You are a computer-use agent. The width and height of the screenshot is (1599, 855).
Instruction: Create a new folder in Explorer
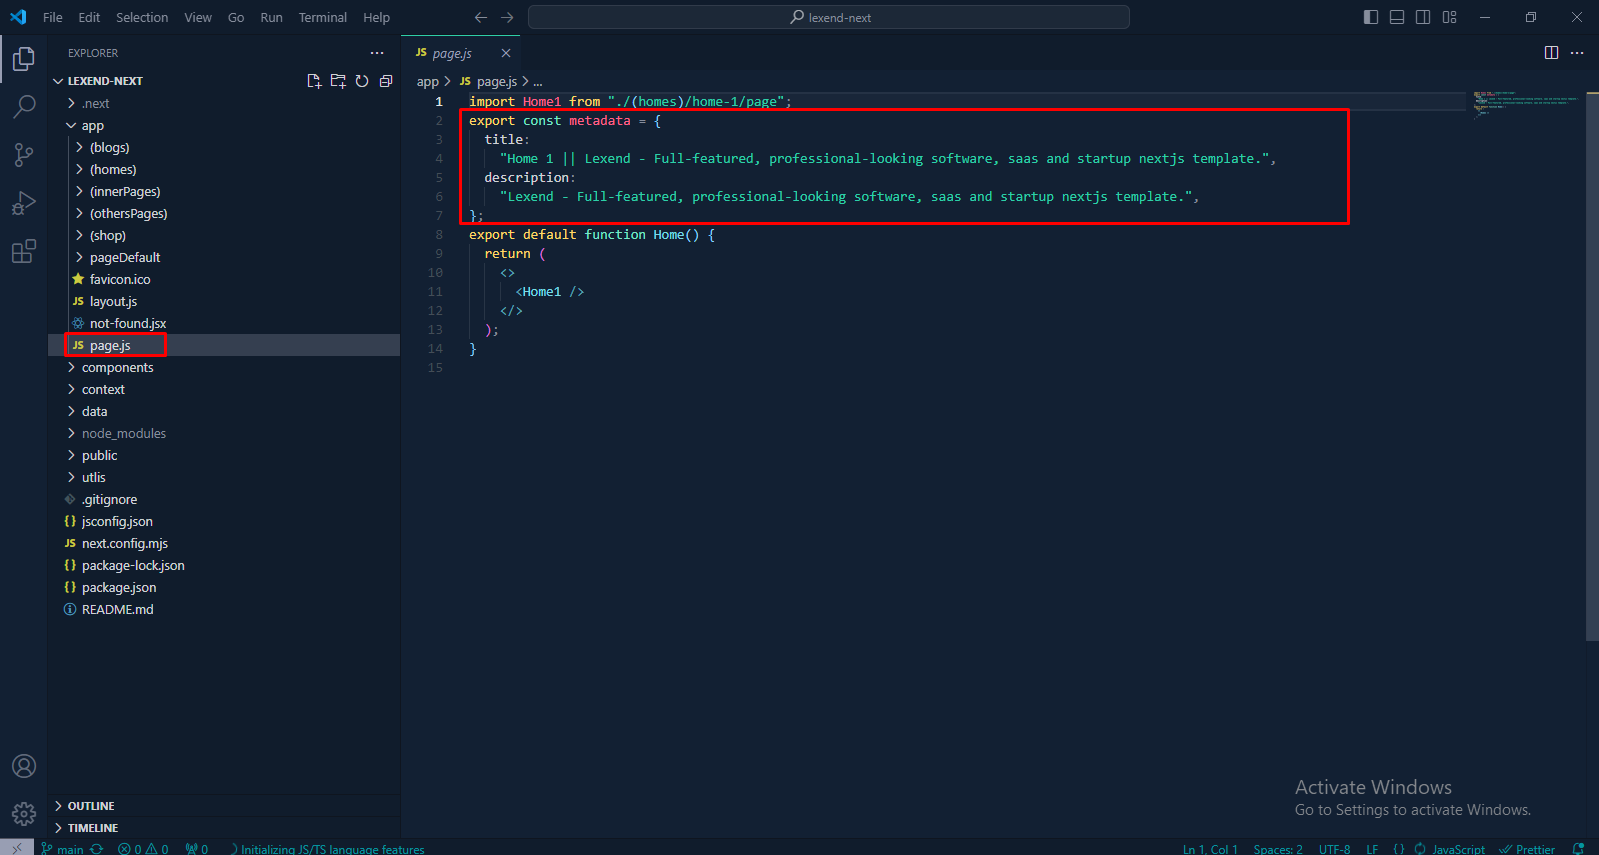[338, 81]
